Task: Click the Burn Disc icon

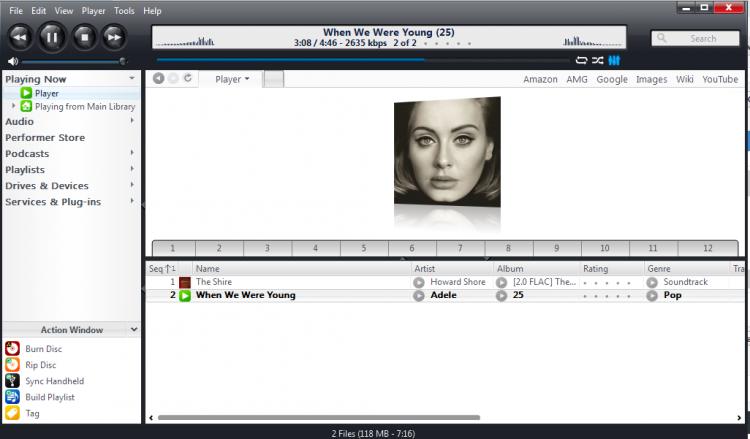Action: (x=12, y=348)
